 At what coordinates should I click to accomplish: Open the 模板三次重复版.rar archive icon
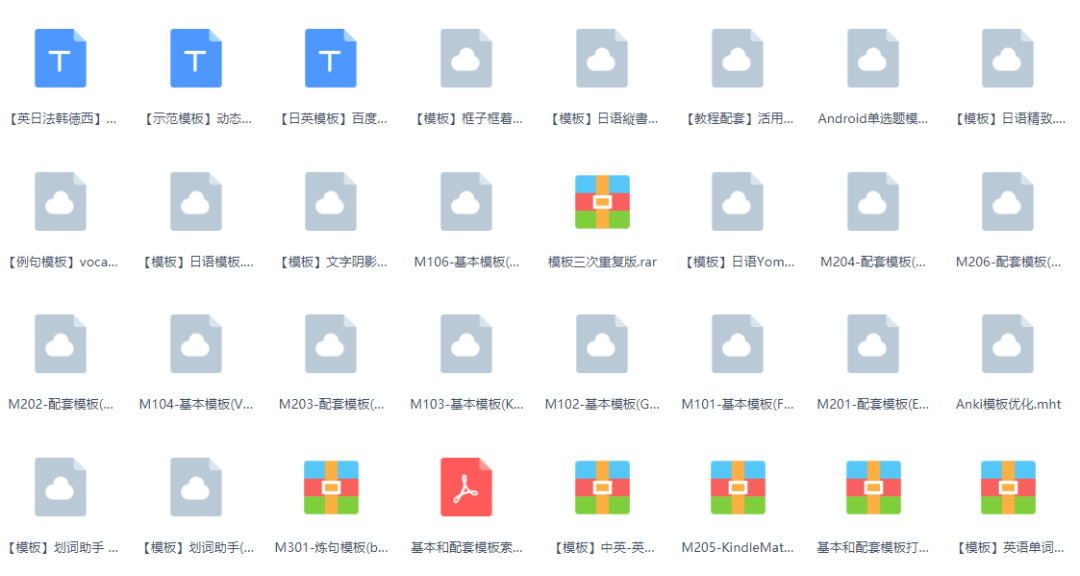603,202
